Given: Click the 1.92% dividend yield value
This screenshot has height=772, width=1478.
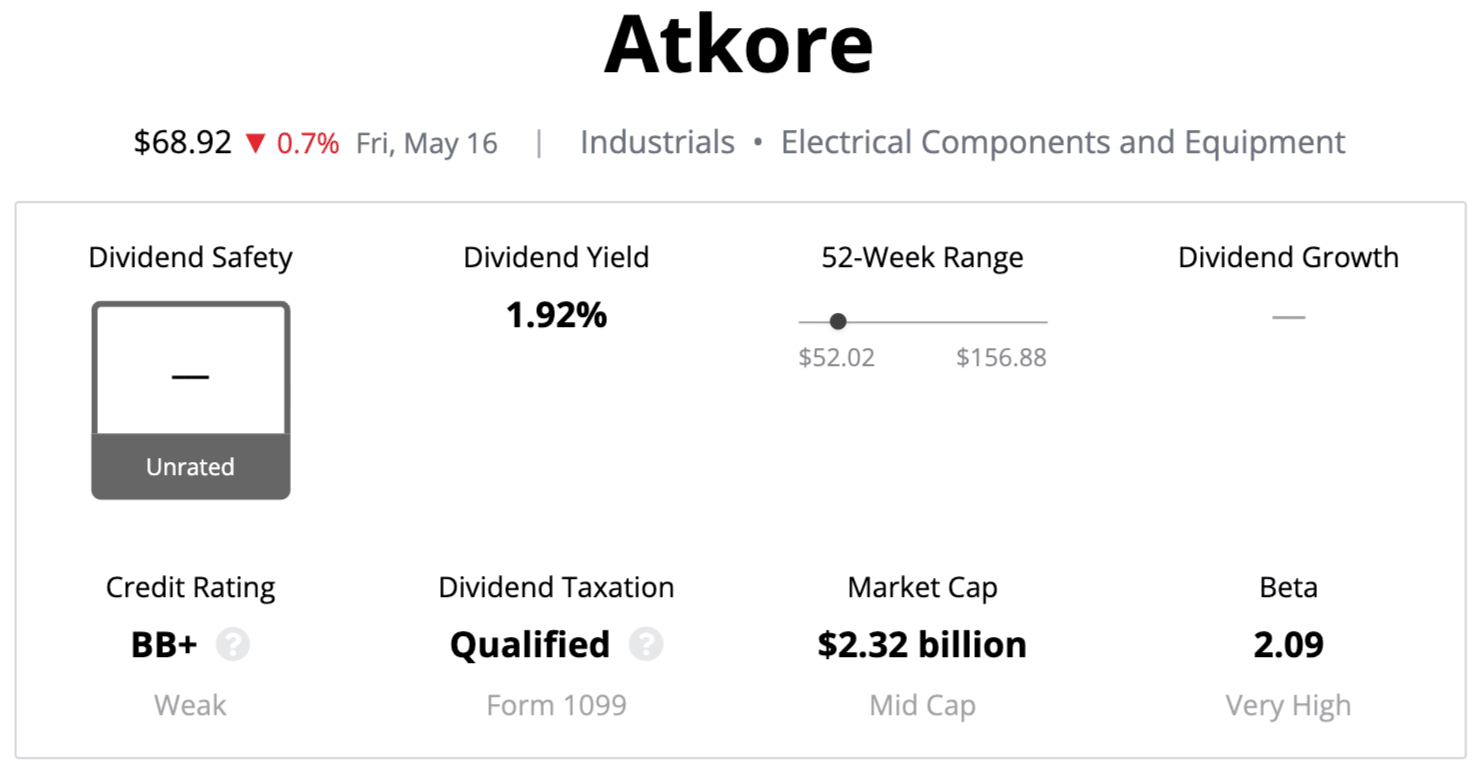Looking at the screenshot, I should tap(556, 316).
